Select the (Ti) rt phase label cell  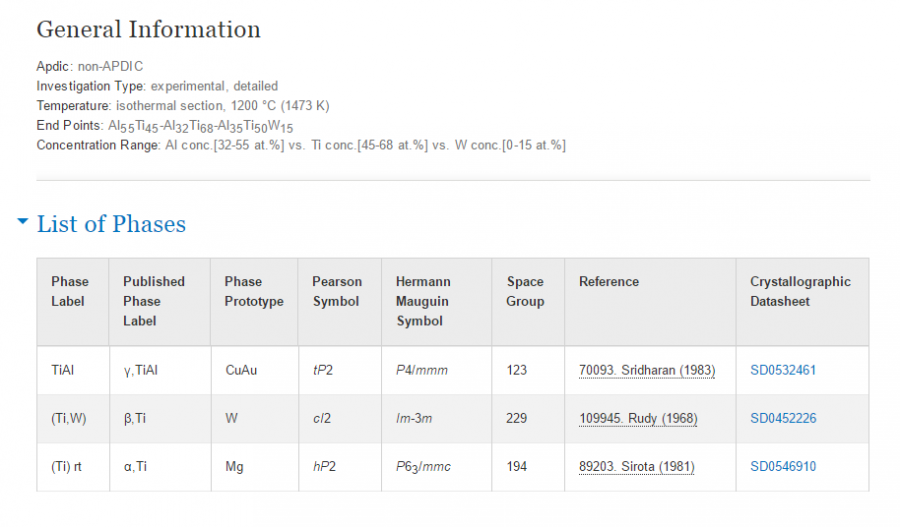[67, 466]
